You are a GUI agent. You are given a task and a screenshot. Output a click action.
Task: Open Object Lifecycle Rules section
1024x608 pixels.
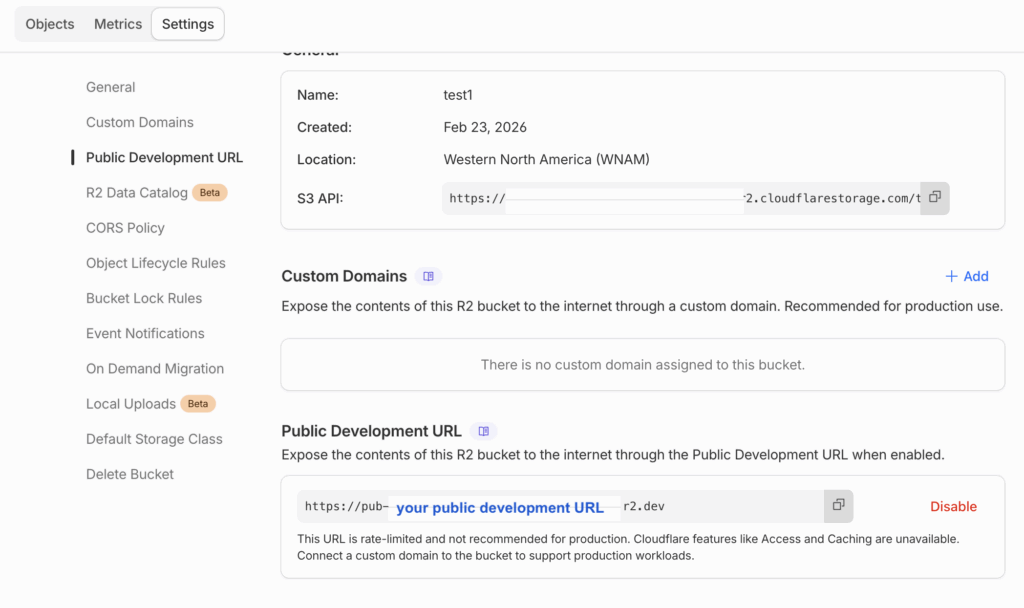tap(155, 263)
